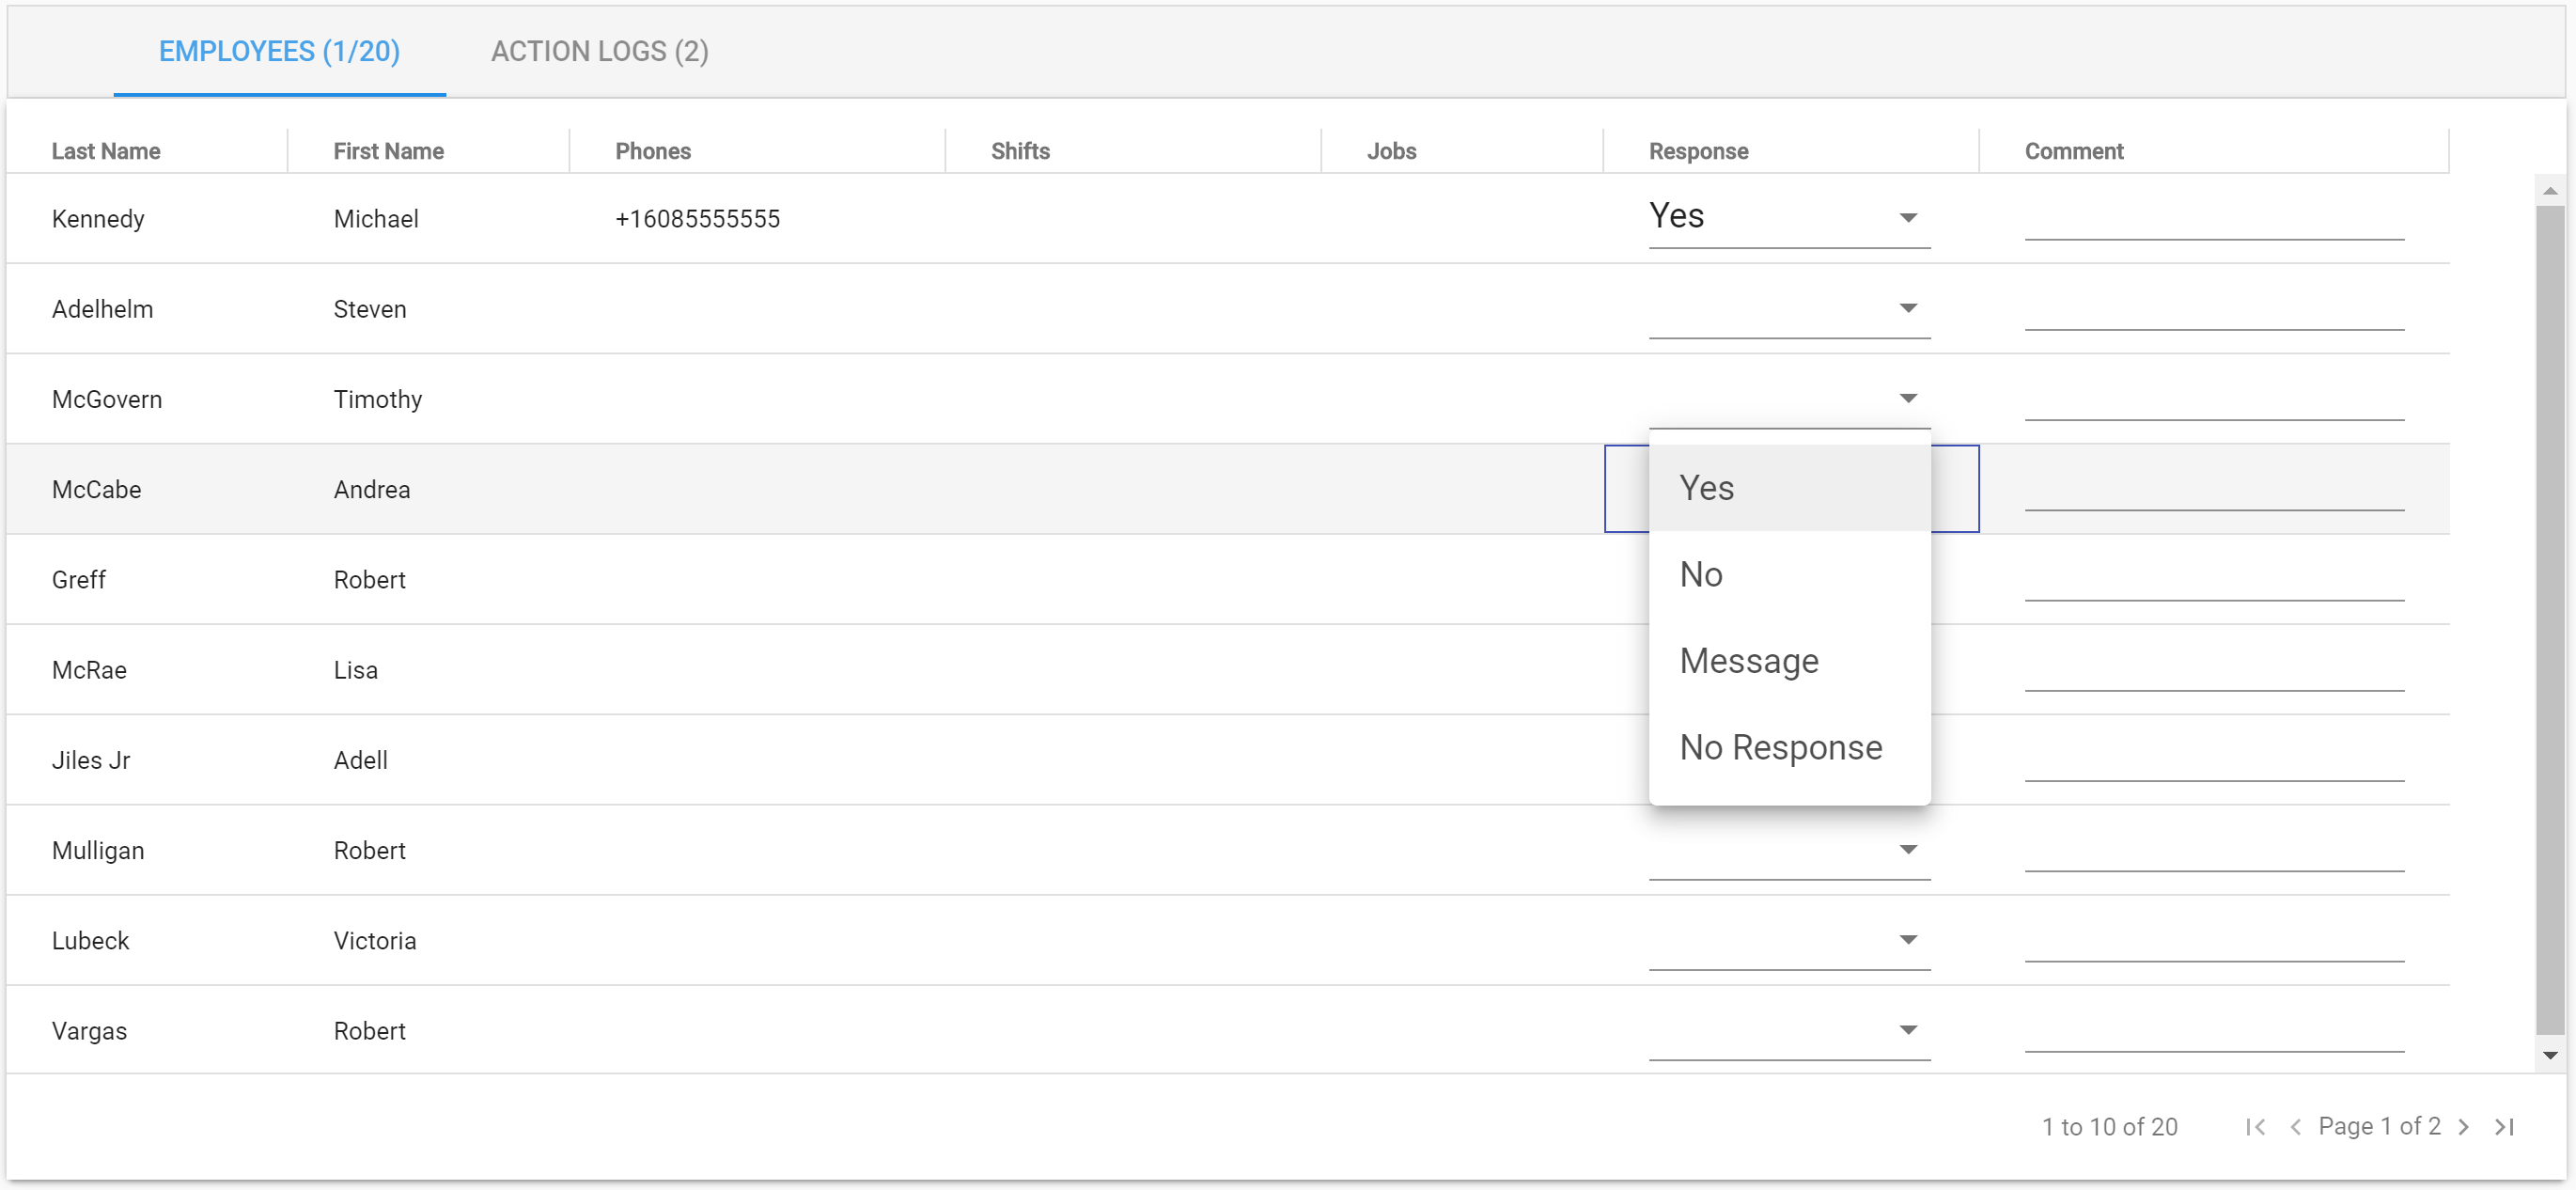The width and height of the screenshot is (2576, 1190).
Task: Sort by the Jobs column header
Action: pyautogui.click(x=1391, y=151)
